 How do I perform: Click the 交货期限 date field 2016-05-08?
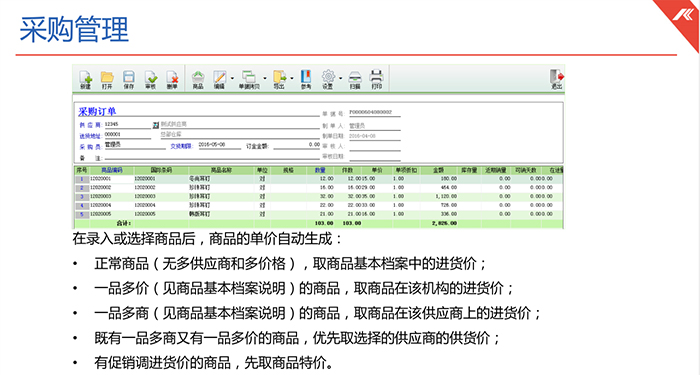(220, 145)
